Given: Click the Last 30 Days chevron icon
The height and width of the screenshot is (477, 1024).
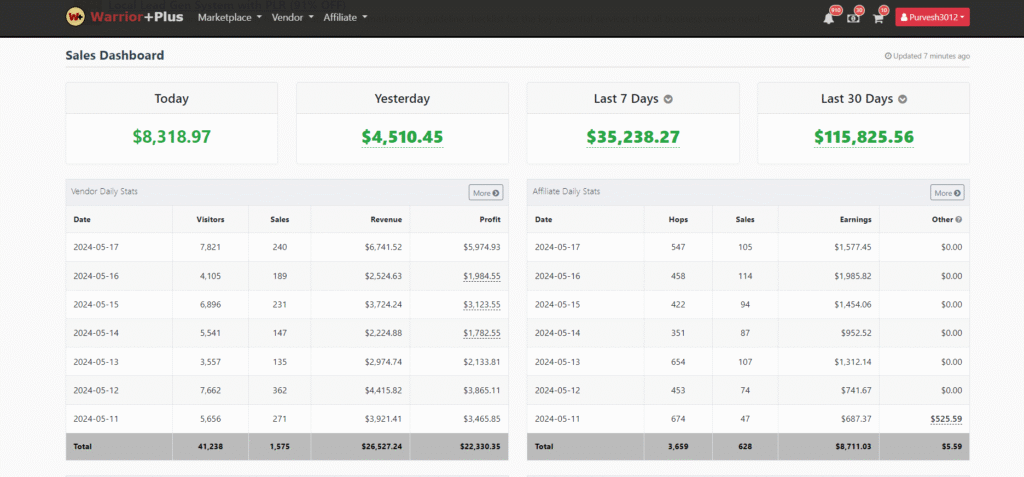Looking at the screenshot, I should [902, 99].
